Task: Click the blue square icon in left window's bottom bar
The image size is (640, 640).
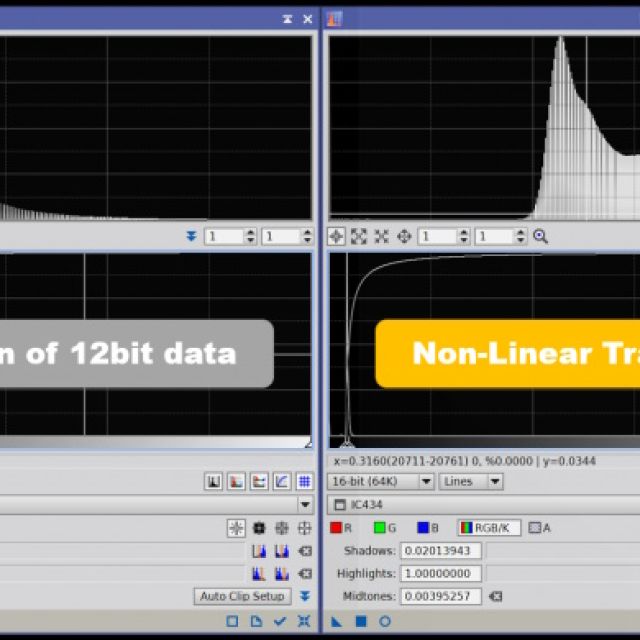Action: pyautogui.click(x=232, y=621)
